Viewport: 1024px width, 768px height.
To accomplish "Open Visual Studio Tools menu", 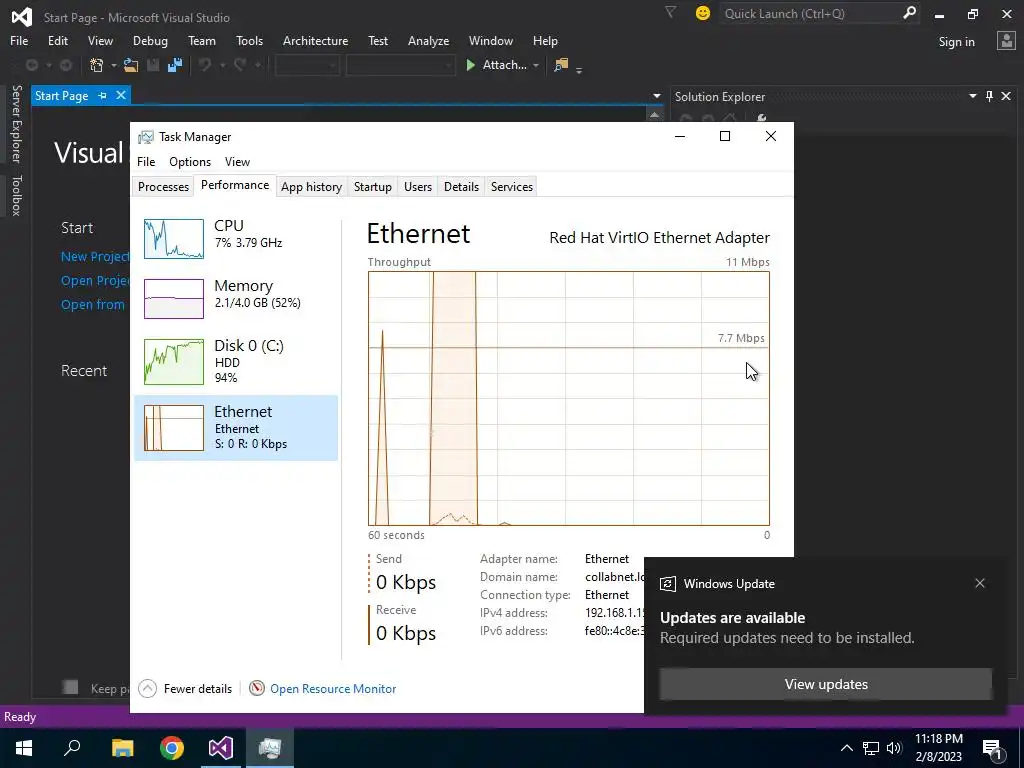I will [249, 40].
